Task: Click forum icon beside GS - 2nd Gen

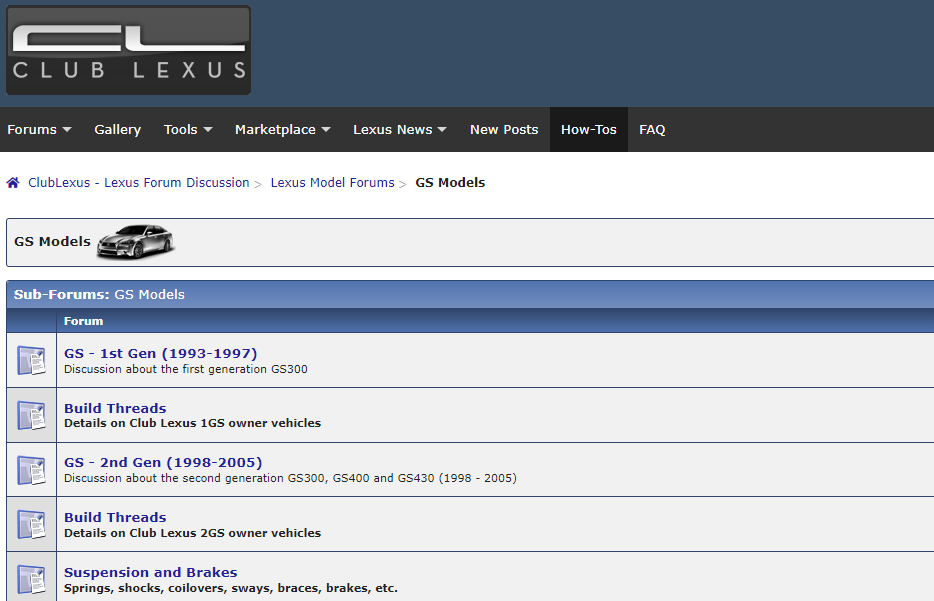Action: pos(32,470)
